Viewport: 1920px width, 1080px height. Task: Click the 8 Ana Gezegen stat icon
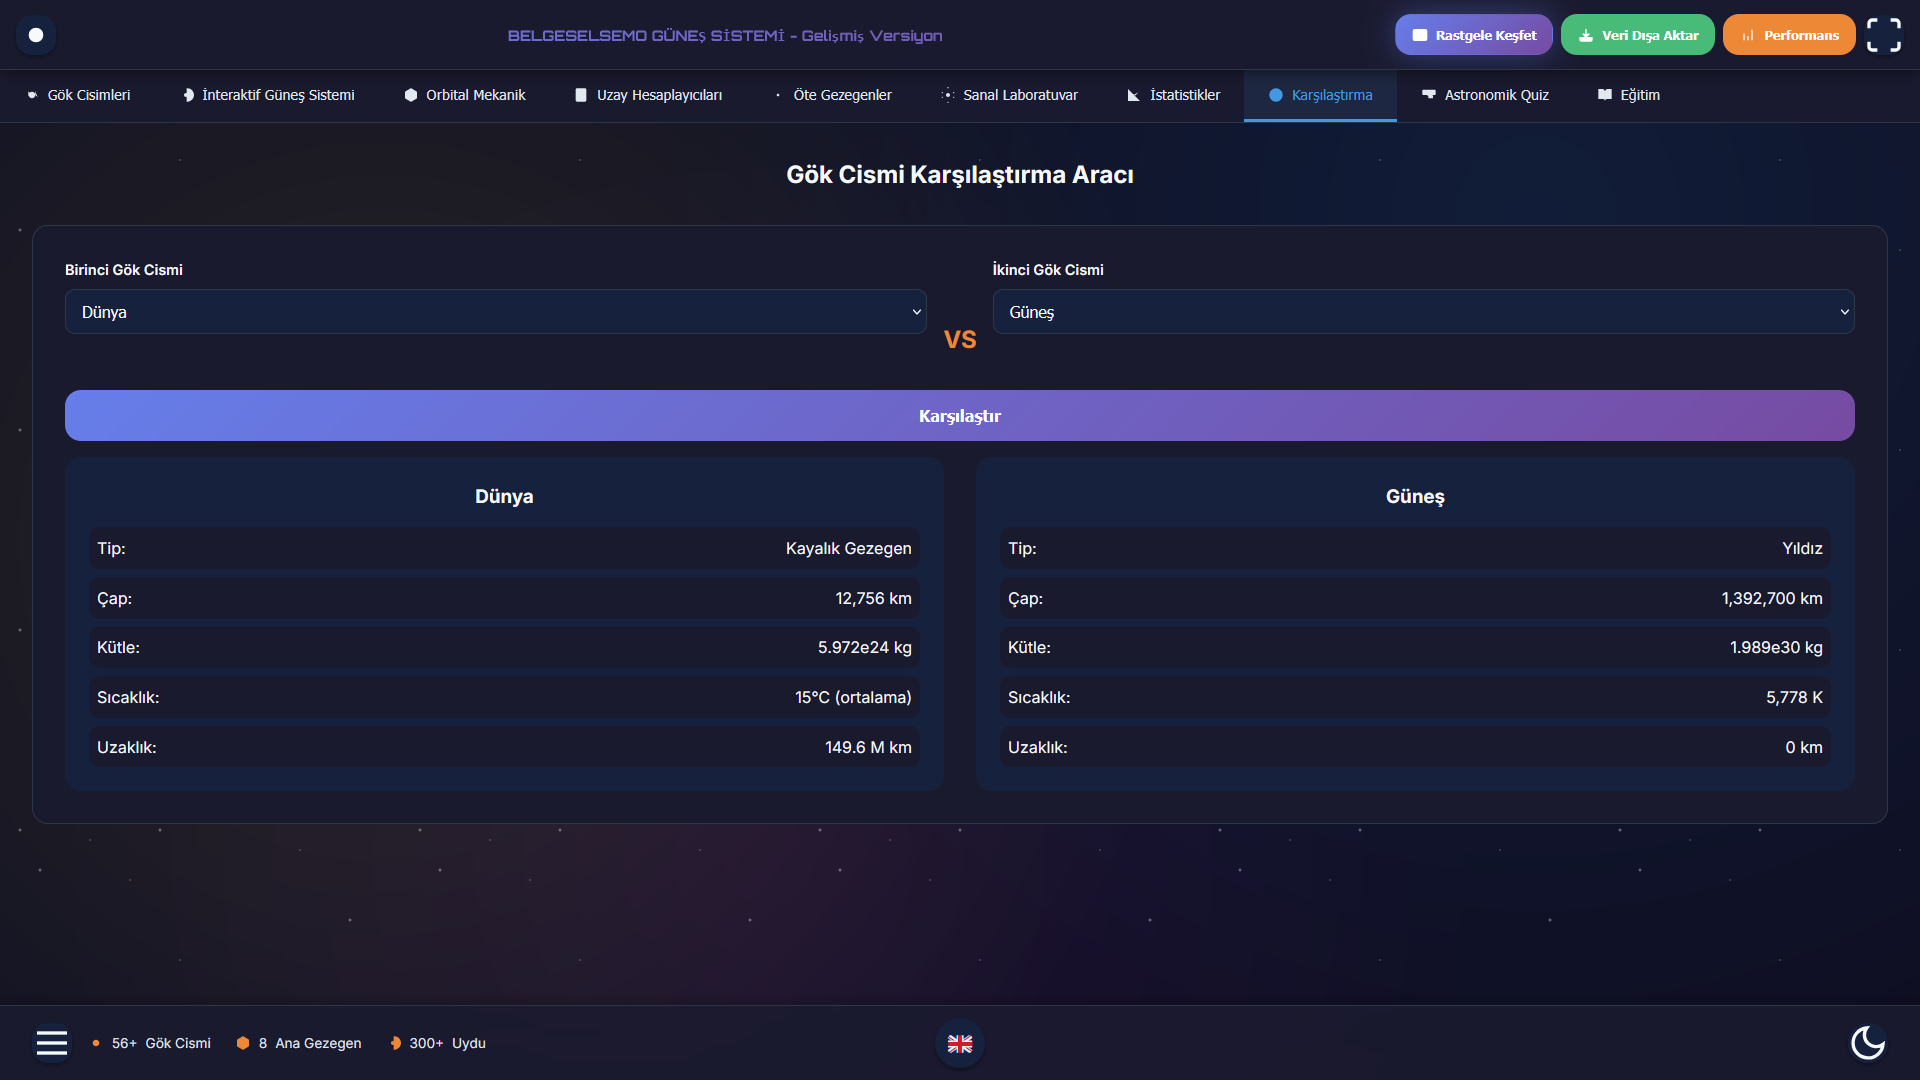pos(243,1043)
